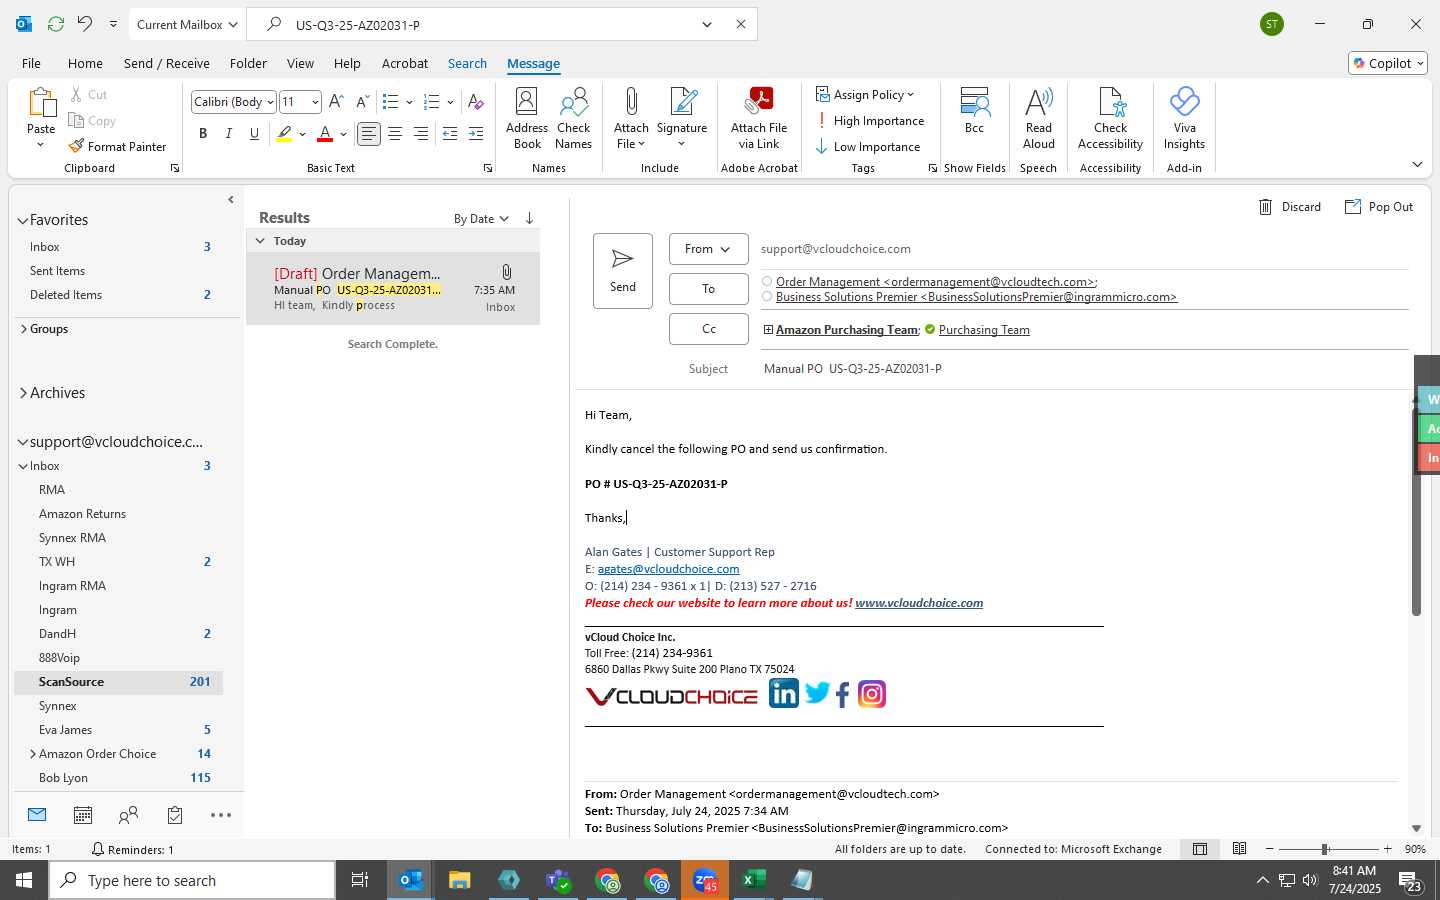Click the To recipients button
Image resolution: width=1440 pixels, height=900 pixels.
(x=708, y=289)
